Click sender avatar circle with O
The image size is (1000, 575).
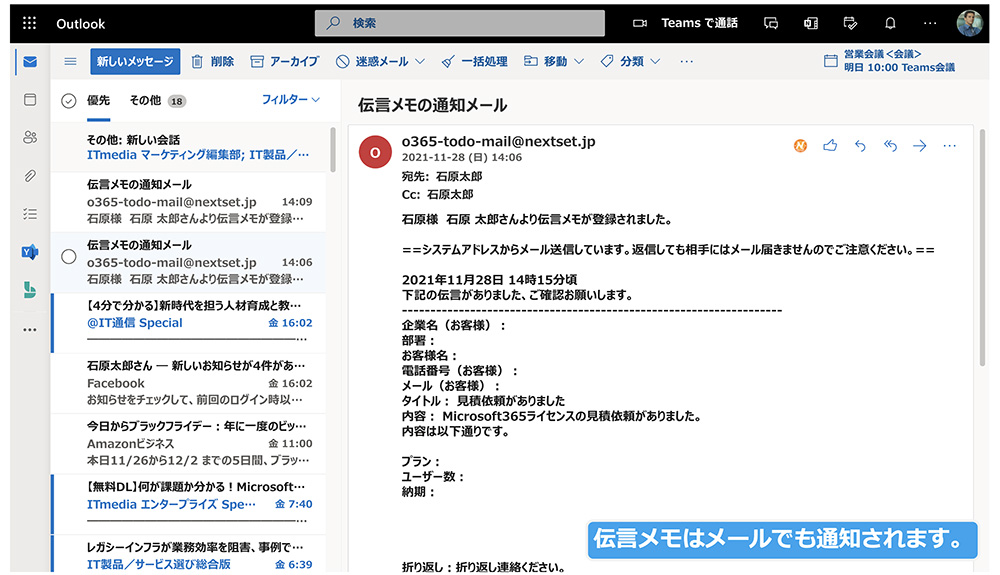coord(375,152)
